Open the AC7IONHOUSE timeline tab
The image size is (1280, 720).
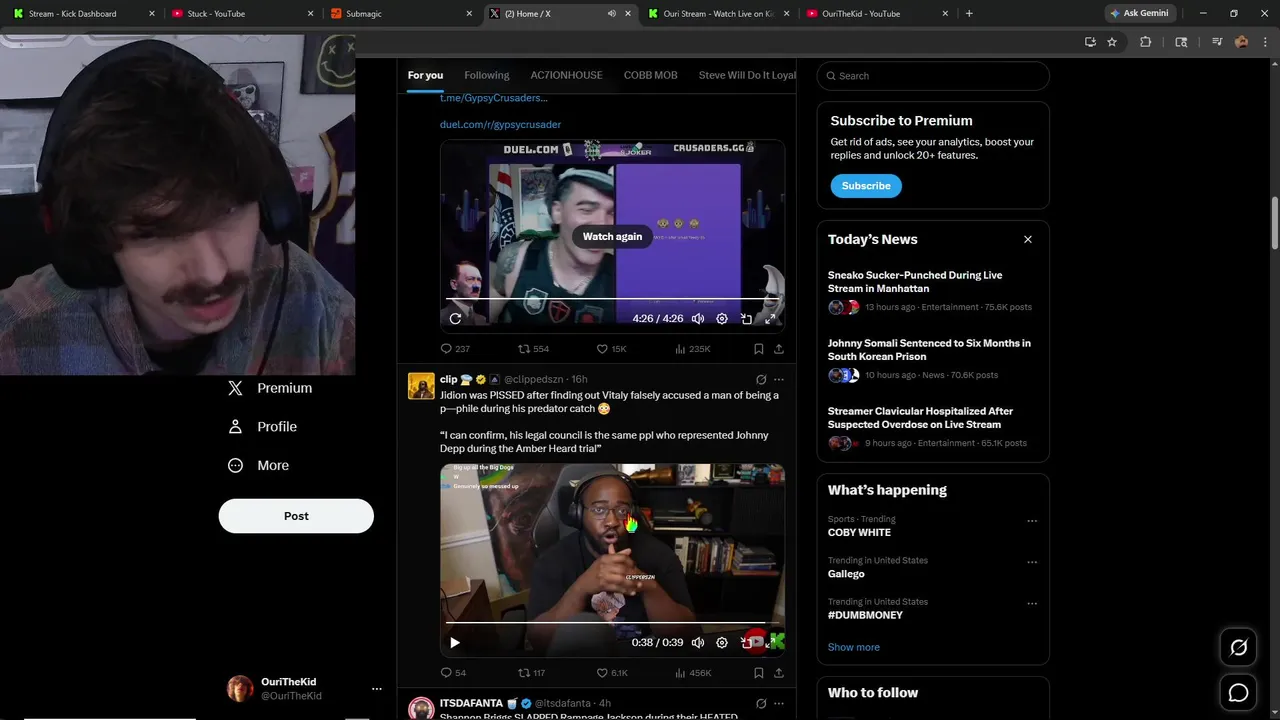[566, 75]
